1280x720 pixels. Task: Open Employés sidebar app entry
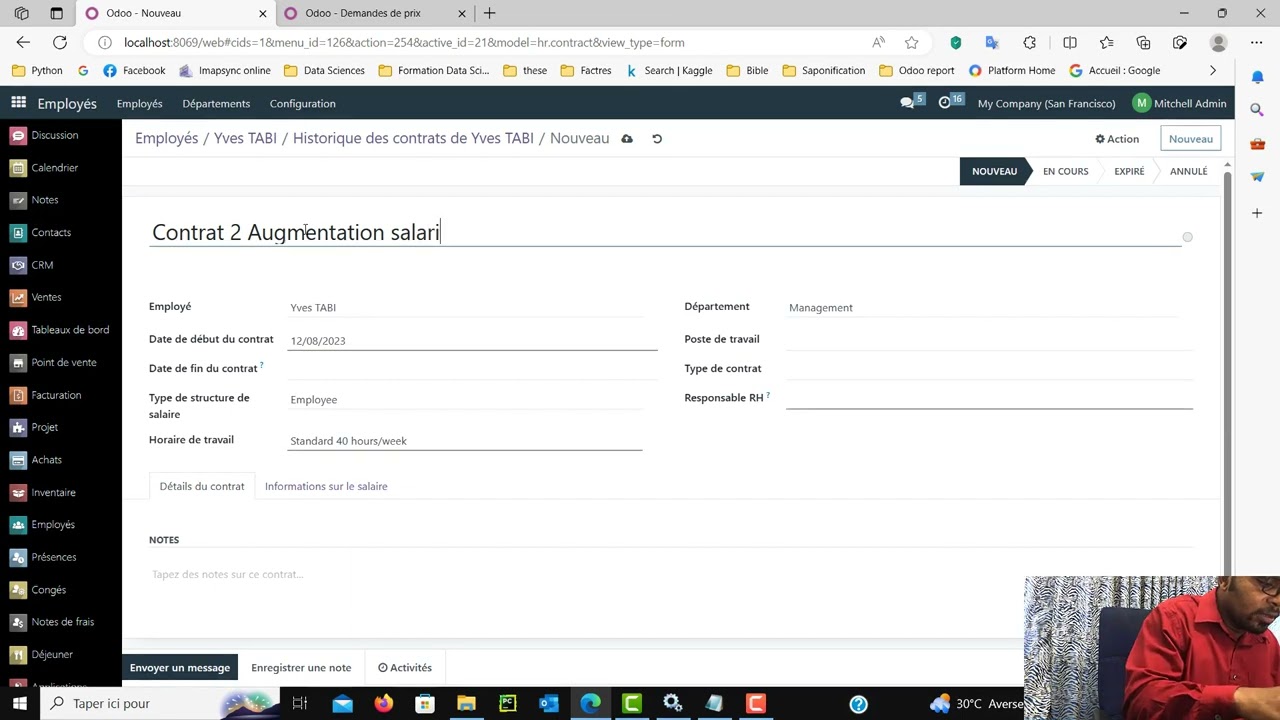pos(43,525)
